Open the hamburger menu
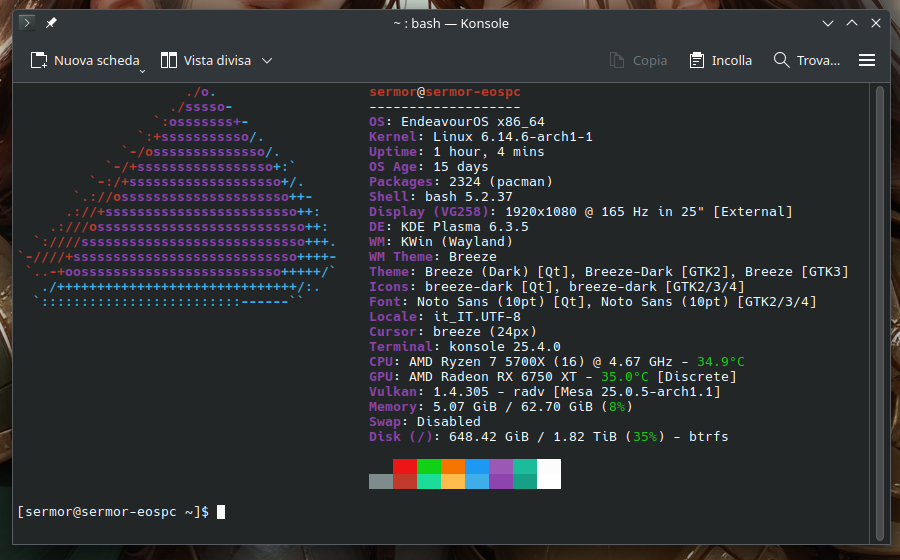Screen dimensions: 900x560 tap(867, 61)
